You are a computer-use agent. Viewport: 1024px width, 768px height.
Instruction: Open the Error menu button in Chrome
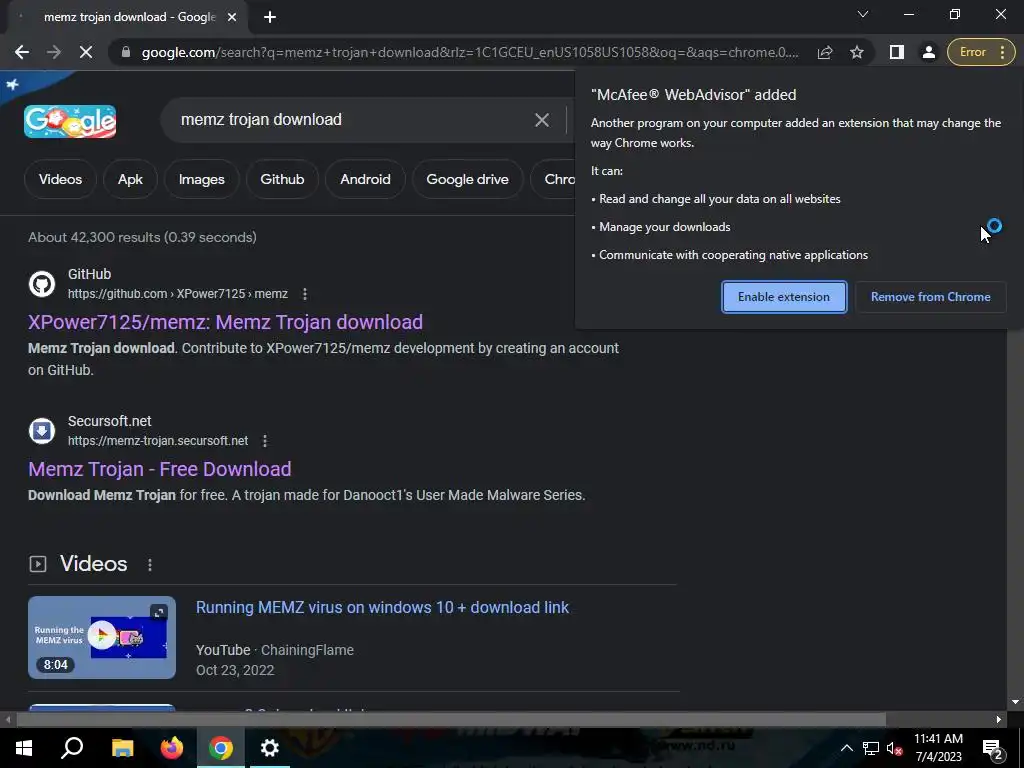coord(981,52)
